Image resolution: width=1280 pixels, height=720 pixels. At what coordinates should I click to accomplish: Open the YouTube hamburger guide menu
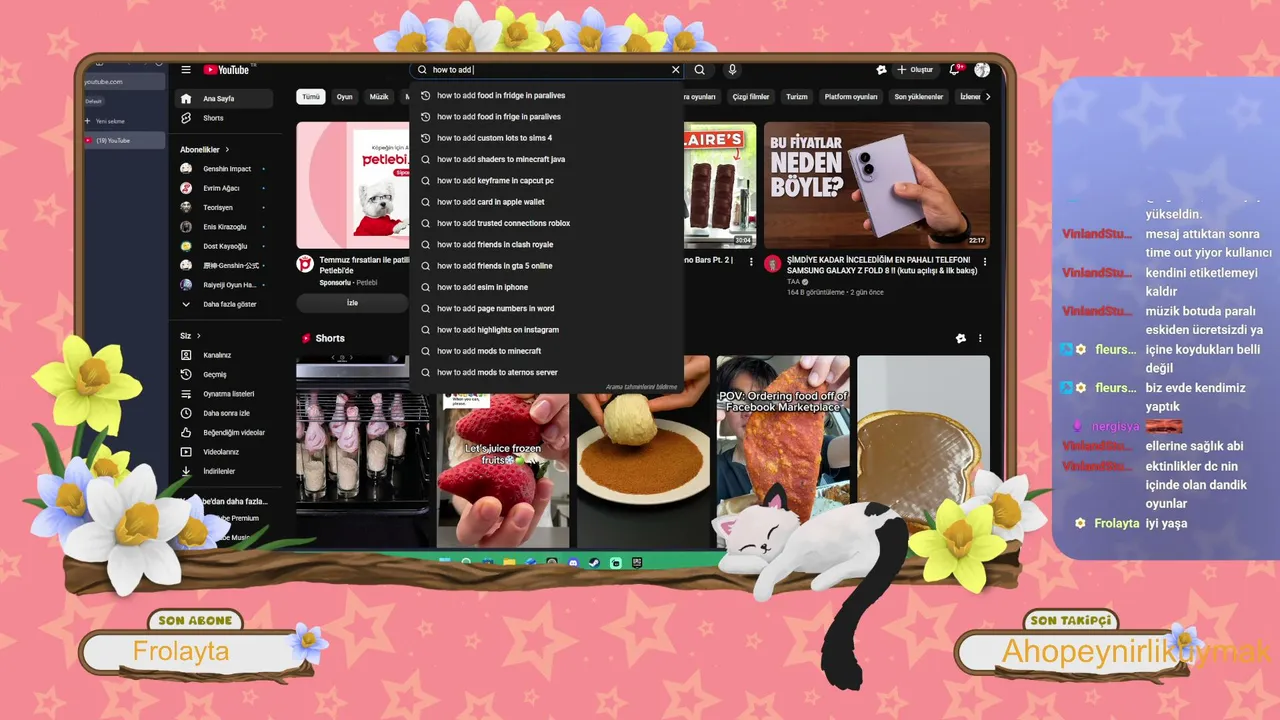coord(186,70)
